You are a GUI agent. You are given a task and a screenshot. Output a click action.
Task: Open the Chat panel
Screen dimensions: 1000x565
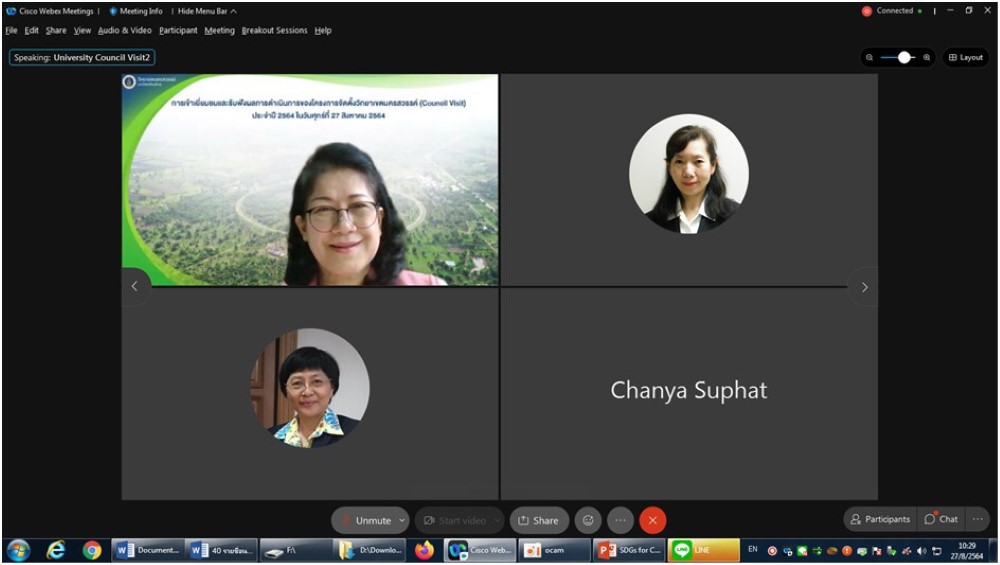[x=941, y=519]
